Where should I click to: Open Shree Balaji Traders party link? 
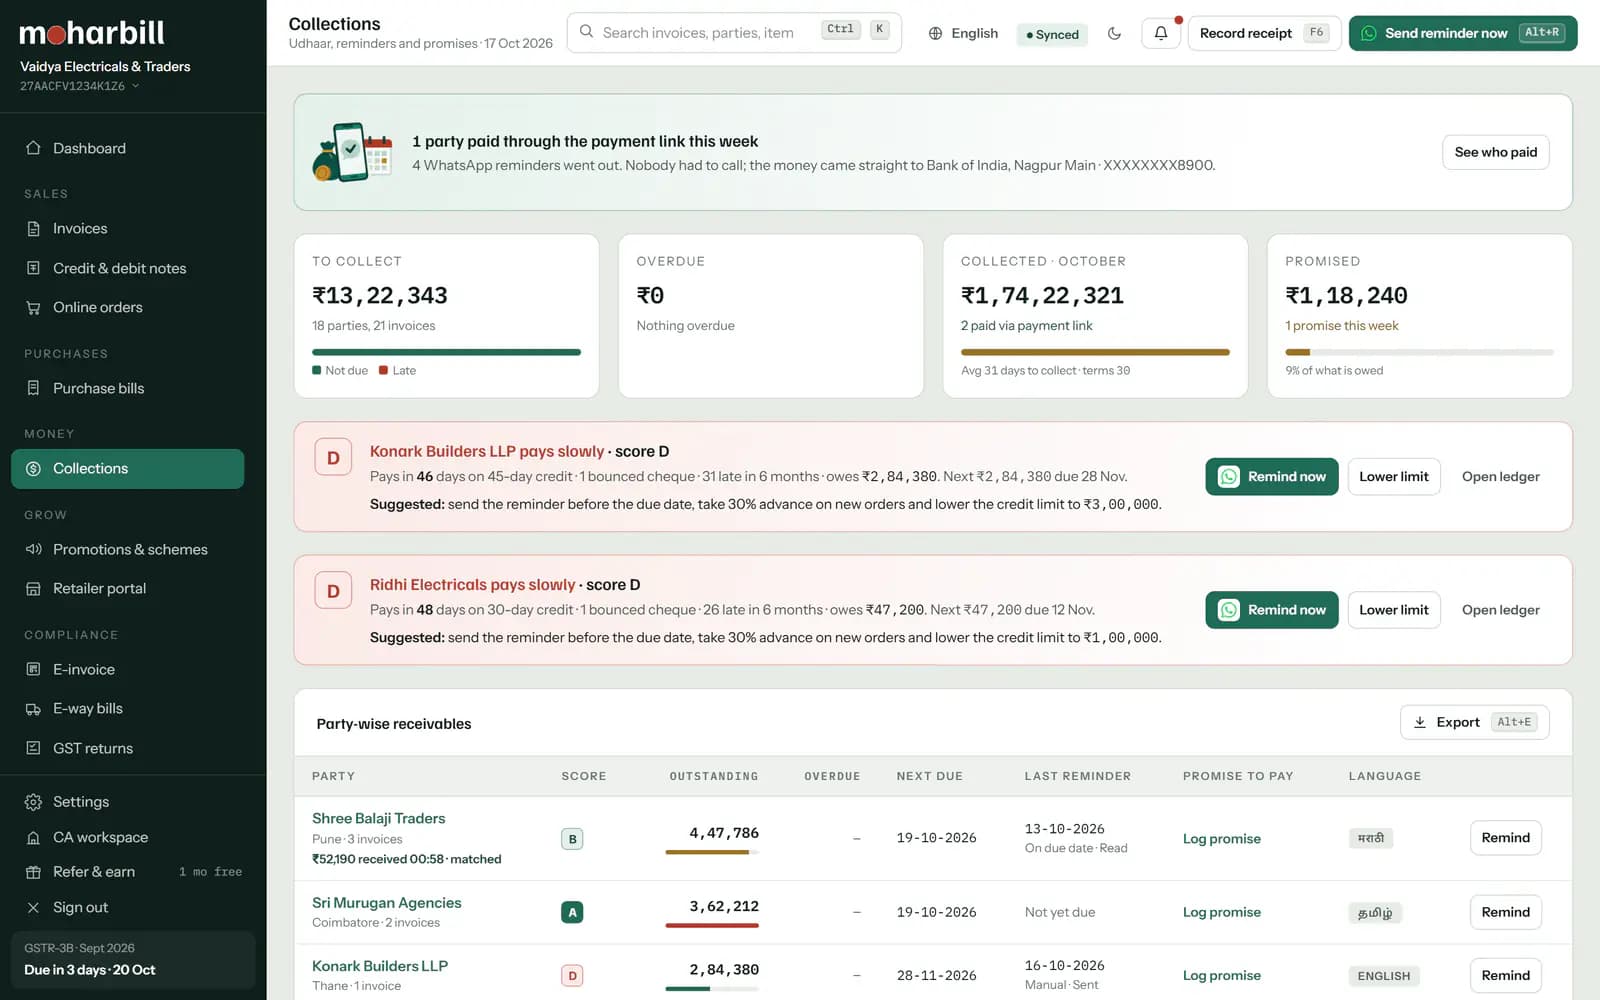(x=378, y=818)
